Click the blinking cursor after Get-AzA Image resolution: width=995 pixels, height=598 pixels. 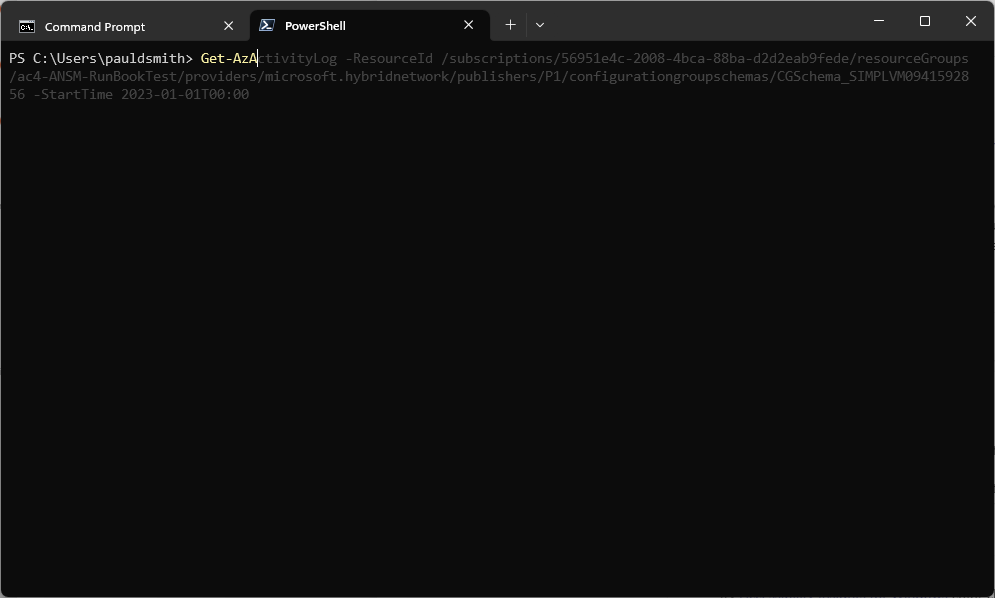pyautogui.click(x=258, y=58)
